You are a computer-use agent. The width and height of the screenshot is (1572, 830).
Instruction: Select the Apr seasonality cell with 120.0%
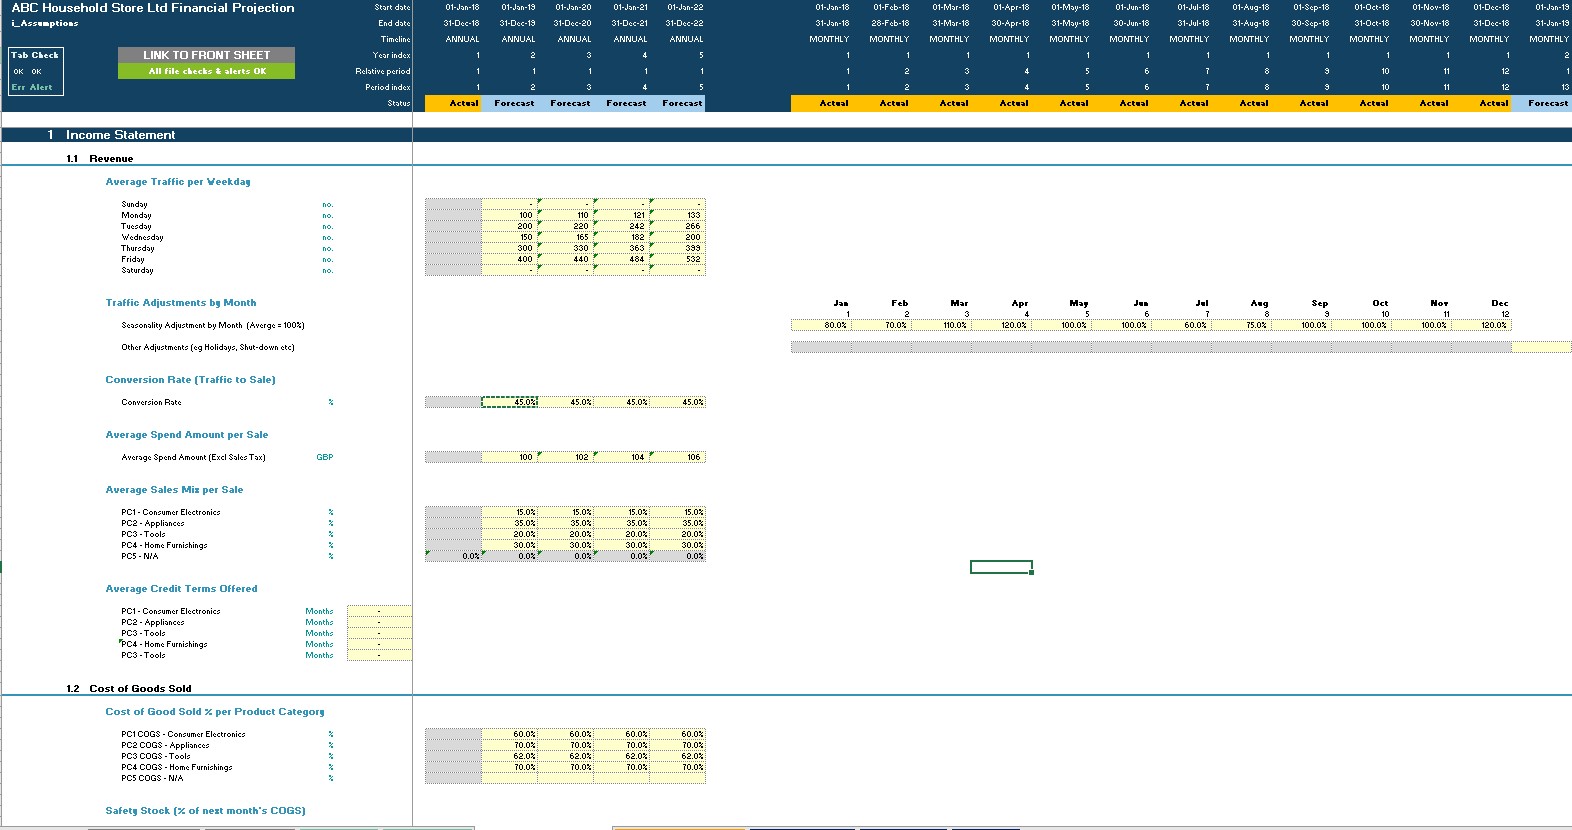point(1001,325)
